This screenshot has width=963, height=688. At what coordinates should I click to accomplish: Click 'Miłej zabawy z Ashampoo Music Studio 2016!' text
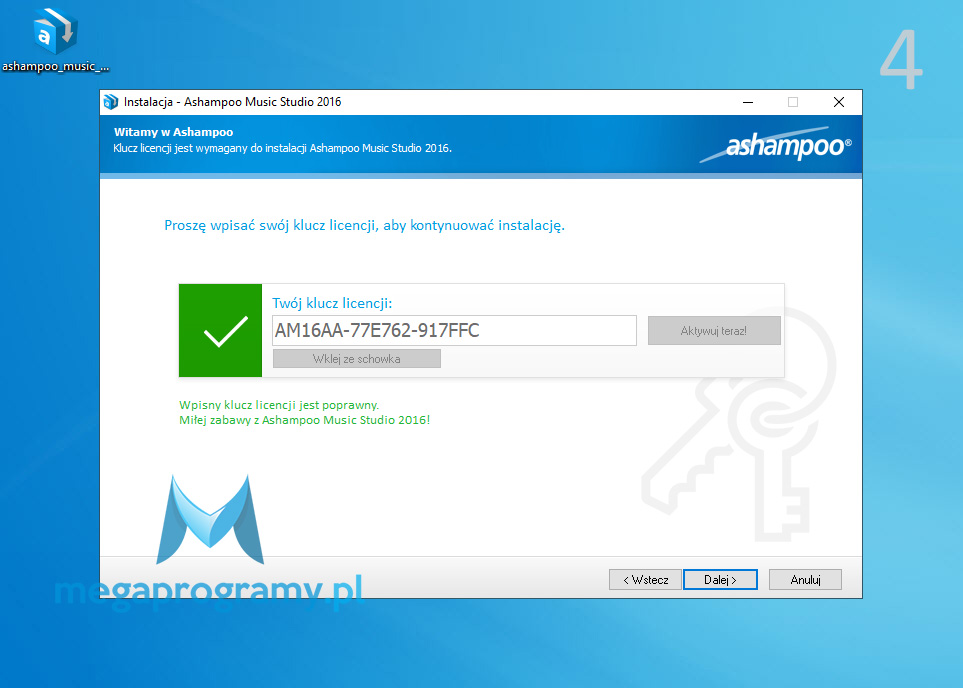click(305, 420)
